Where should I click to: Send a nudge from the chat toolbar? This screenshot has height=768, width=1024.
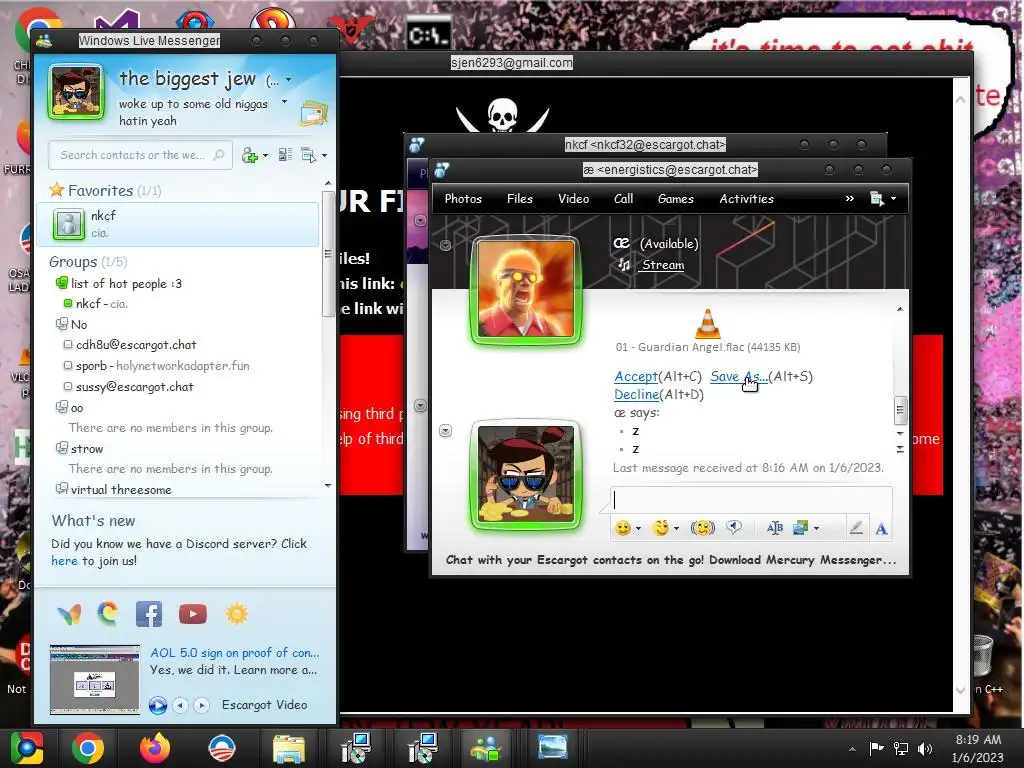[703, 528]
